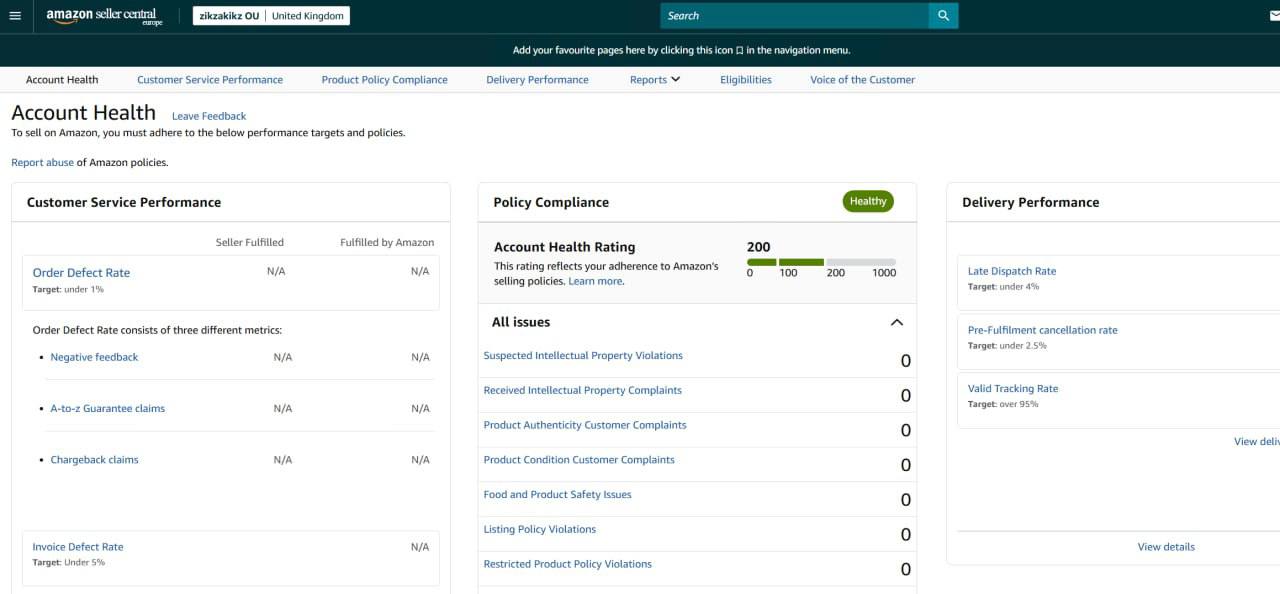Open the Reports dropdown menu
1280x594 pixels.
coord(655,80)
